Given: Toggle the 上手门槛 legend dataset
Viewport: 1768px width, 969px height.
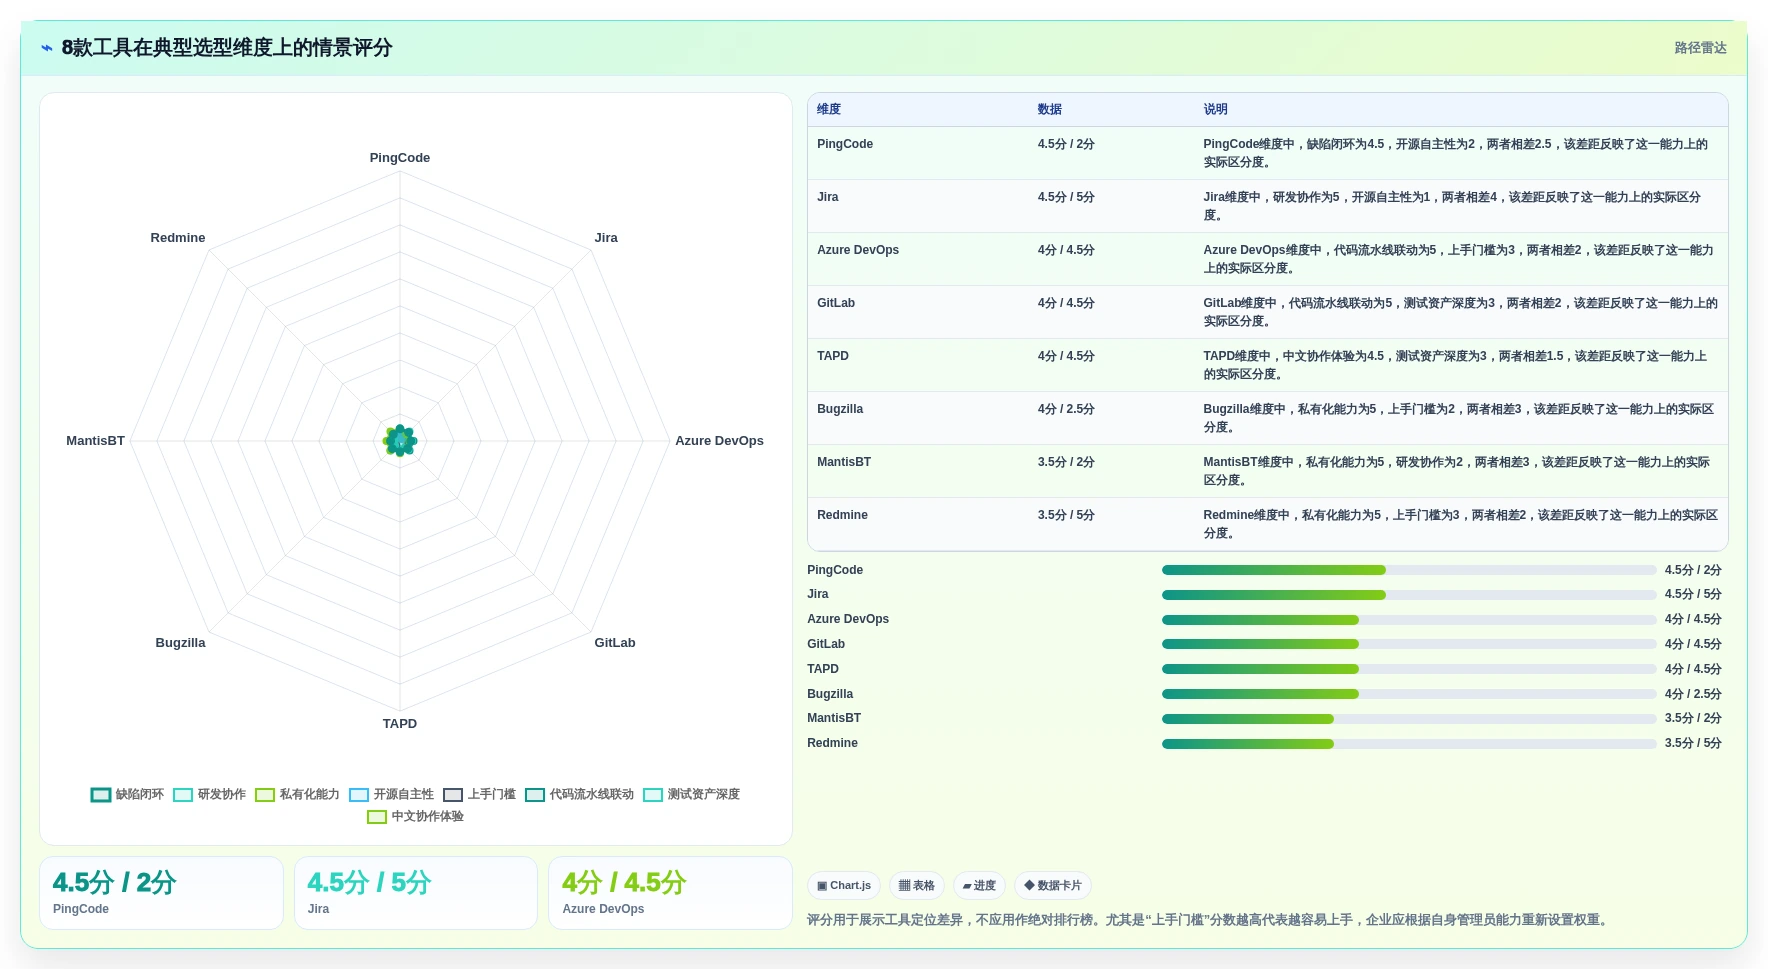Looking at the screenshot, I should tap(479, 795).
